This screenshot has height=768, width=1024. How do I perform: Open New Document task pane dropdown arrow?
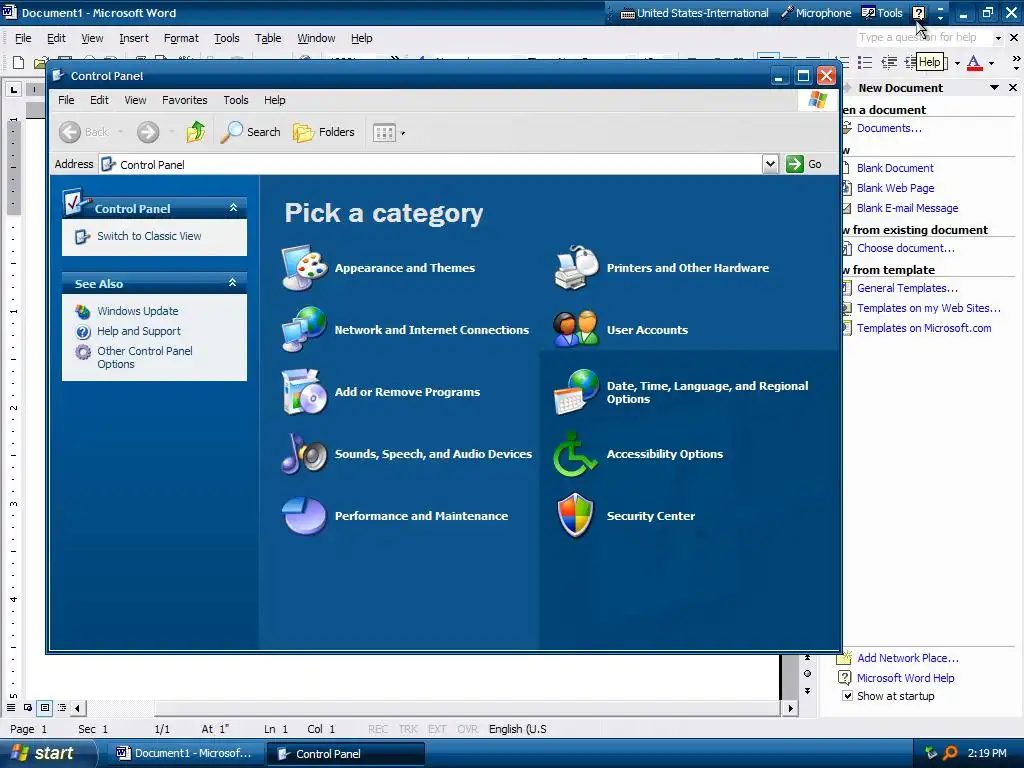click(x=994, y=88)
